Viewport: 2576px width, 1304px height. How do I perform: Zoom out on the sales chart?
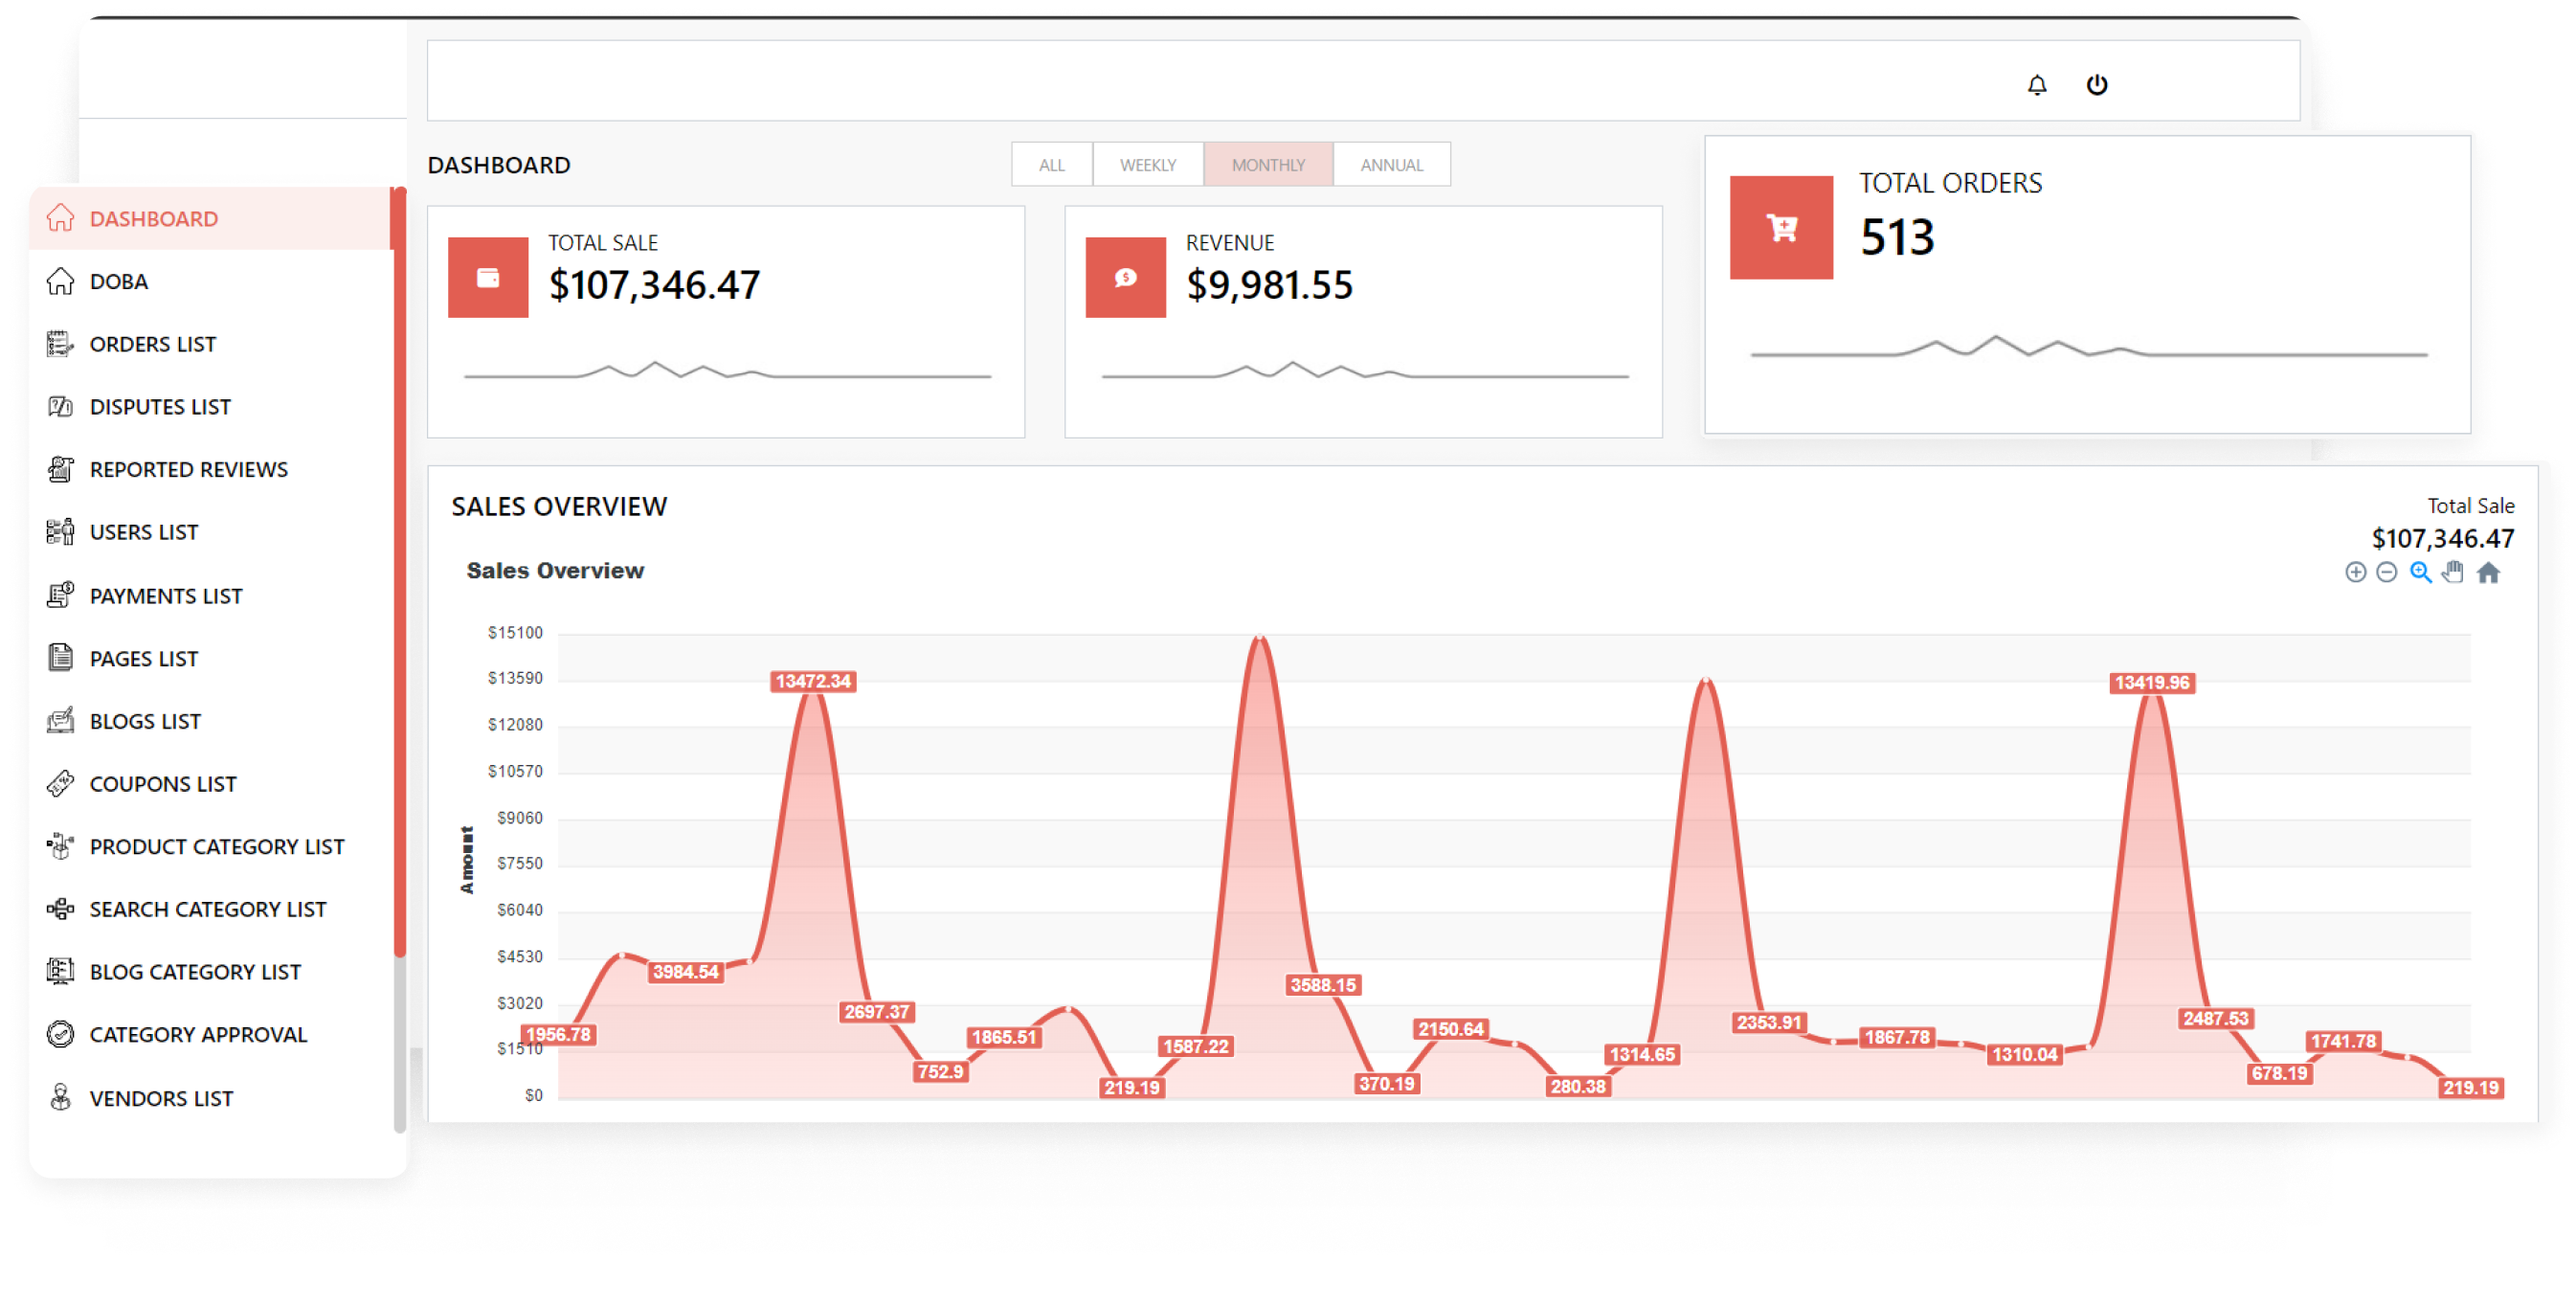[2387, 573]
